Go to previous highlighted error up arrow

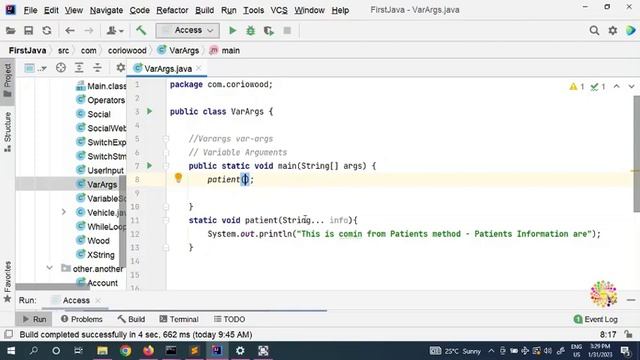pos(616,87)
